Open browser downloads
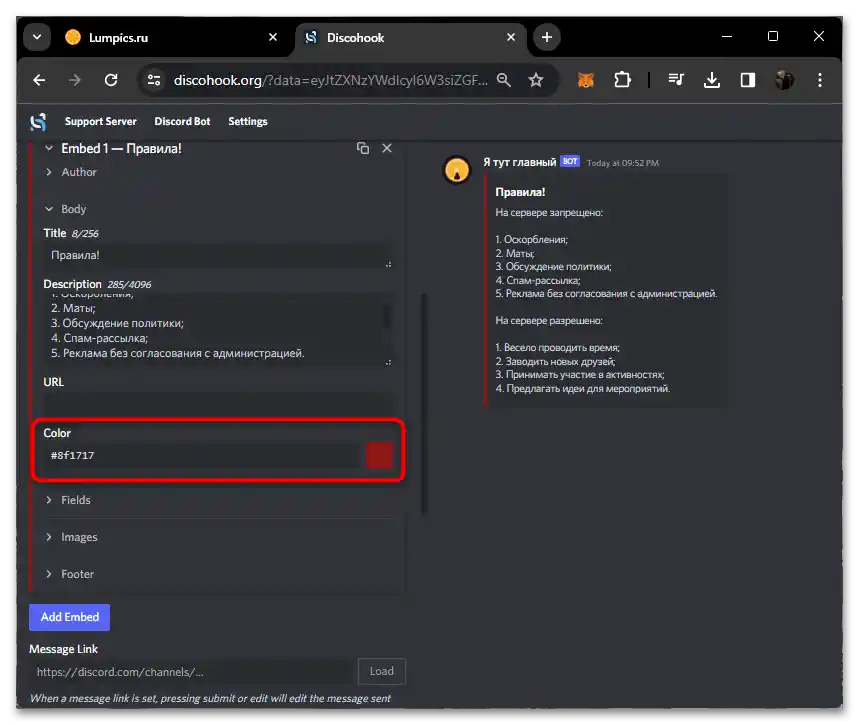The width and height of the screenshot is (859, 725). [x=712, y=81]
